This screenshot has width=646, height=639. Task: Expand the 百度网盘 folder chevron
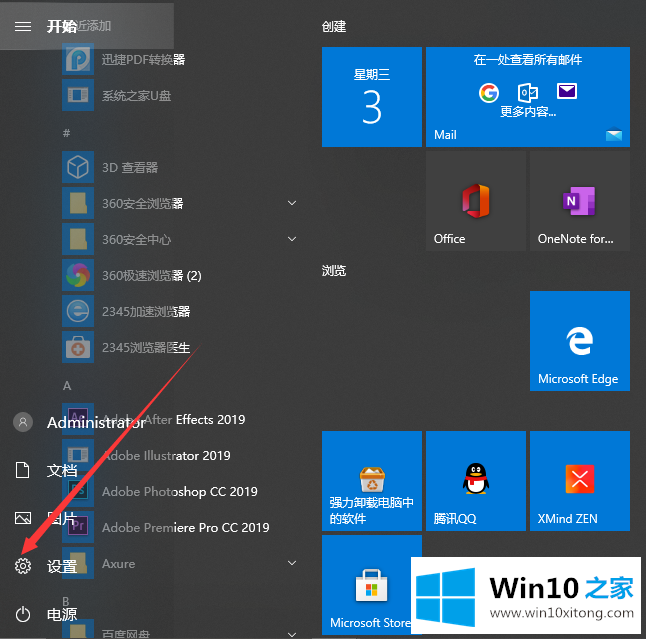pyautogui.click(x=292, y=634)
